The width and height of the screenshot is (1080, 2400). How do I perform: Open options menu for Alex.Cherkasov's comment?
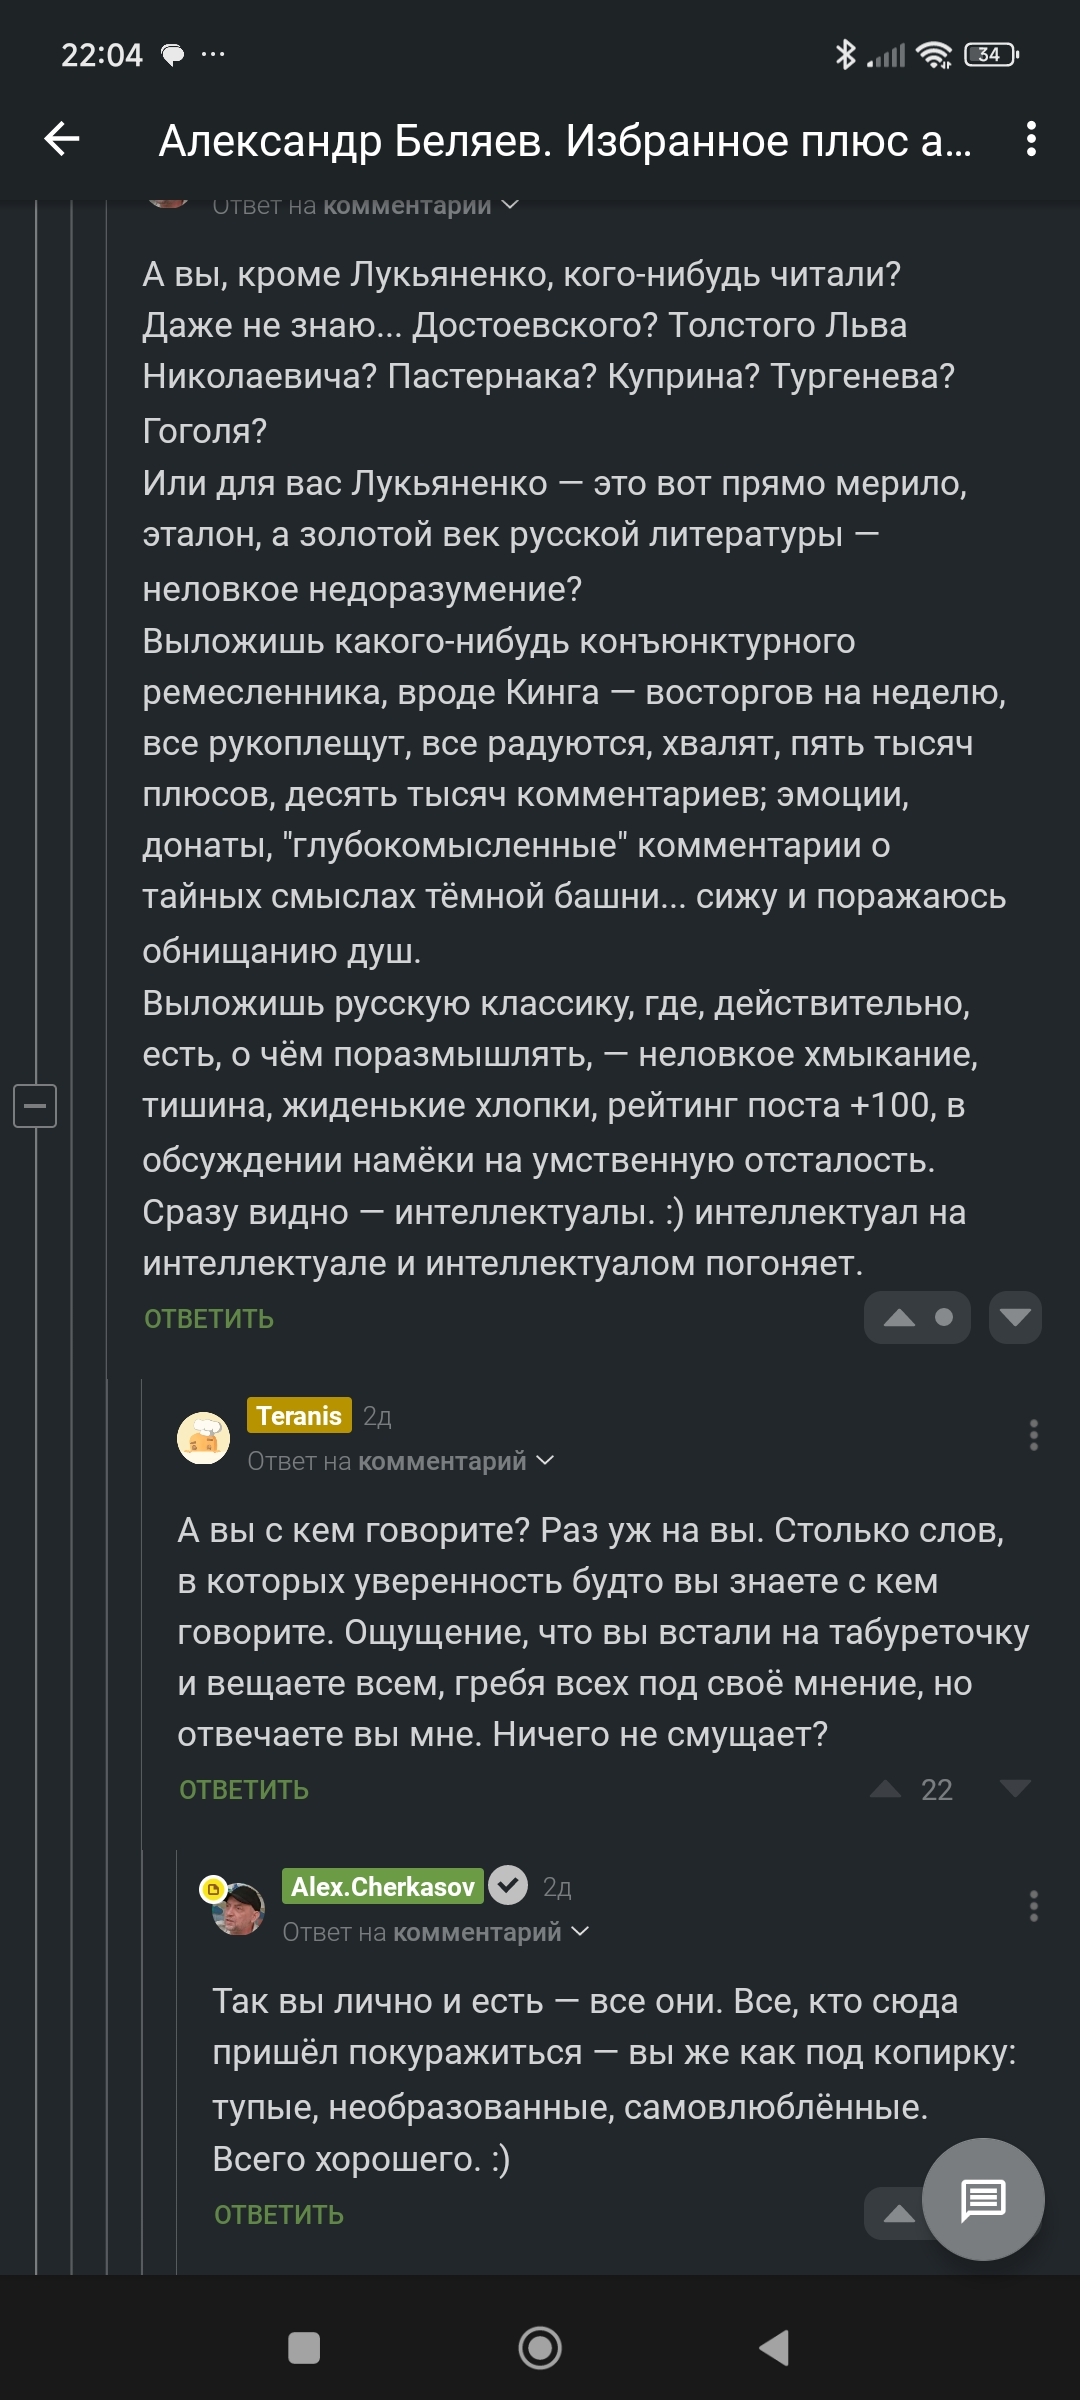point(1033,1906)
